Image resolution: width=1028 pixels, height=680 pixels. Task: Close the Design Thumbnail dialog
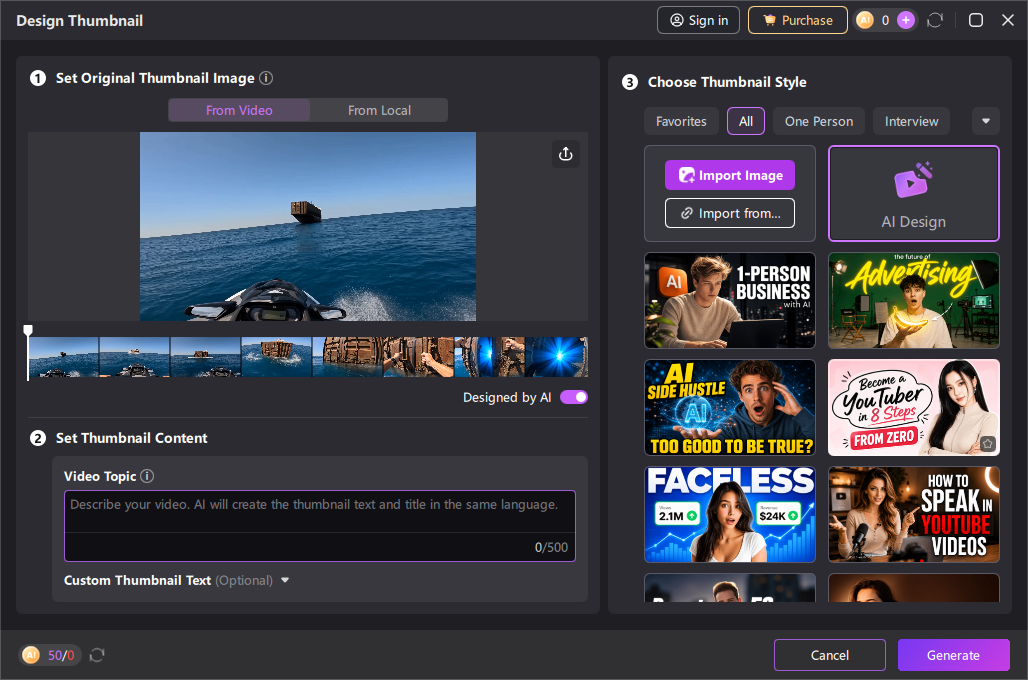1008,20
